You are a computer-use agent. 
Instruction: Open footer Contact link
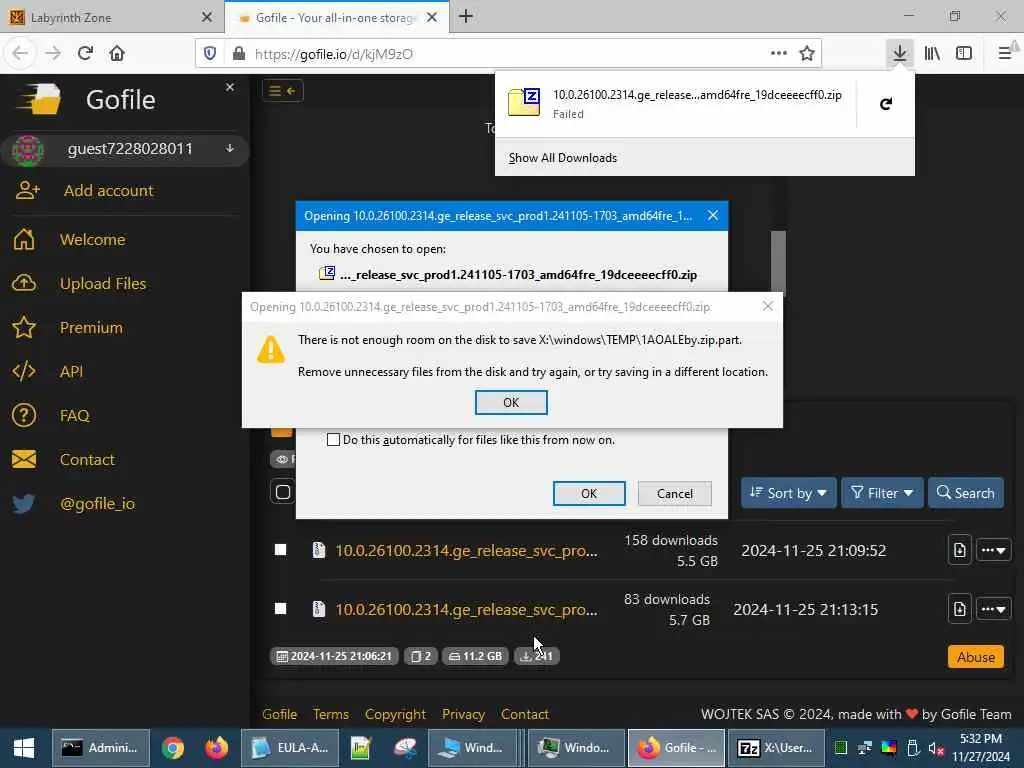(x=524, y=714)
